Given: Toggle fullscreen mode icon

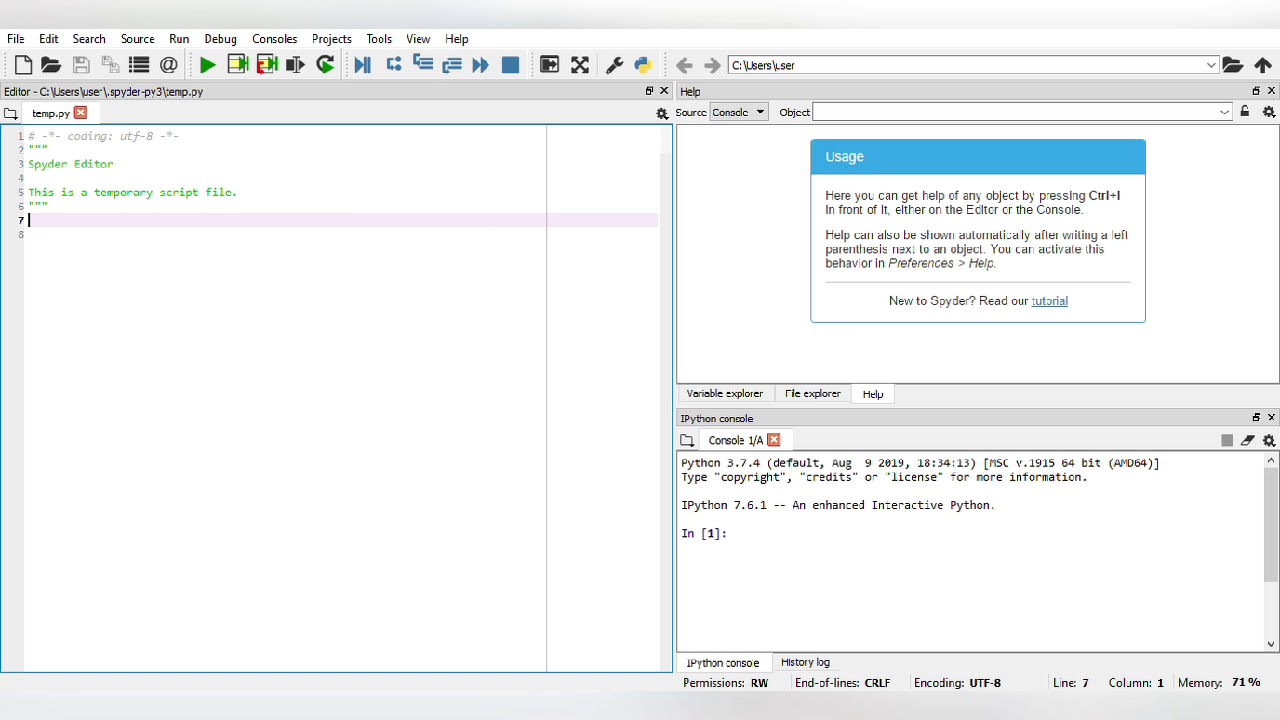Looking at the screenshot, I should 580,65.
